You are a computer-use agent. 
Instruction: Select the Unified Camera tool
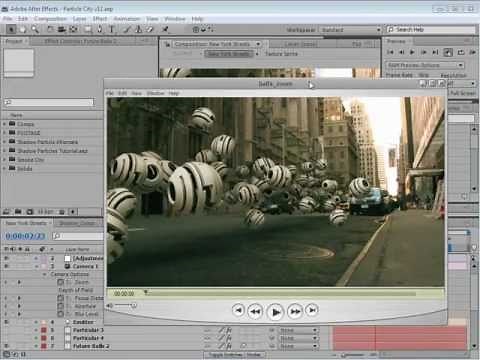[x=62, y=29]
